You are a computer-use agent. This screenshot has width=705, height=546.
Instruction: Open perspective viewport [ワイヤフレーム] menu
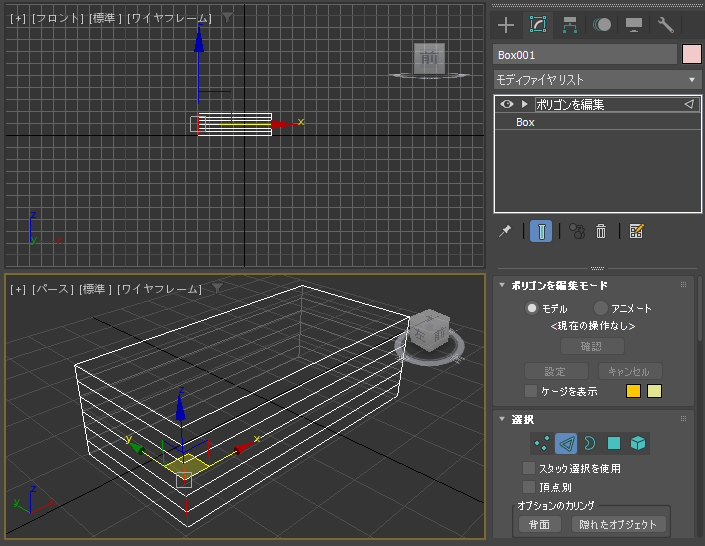pos(159,289)
